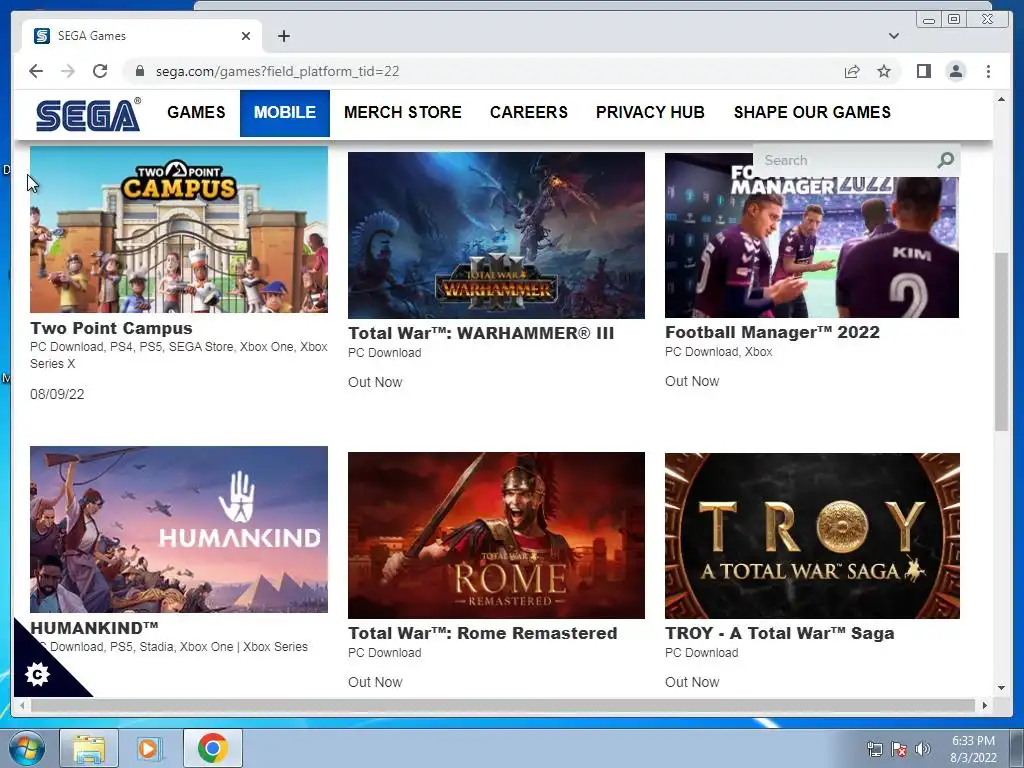1024x768 pixels.
Task: Click the padlock site info icon
Action: 139,71
